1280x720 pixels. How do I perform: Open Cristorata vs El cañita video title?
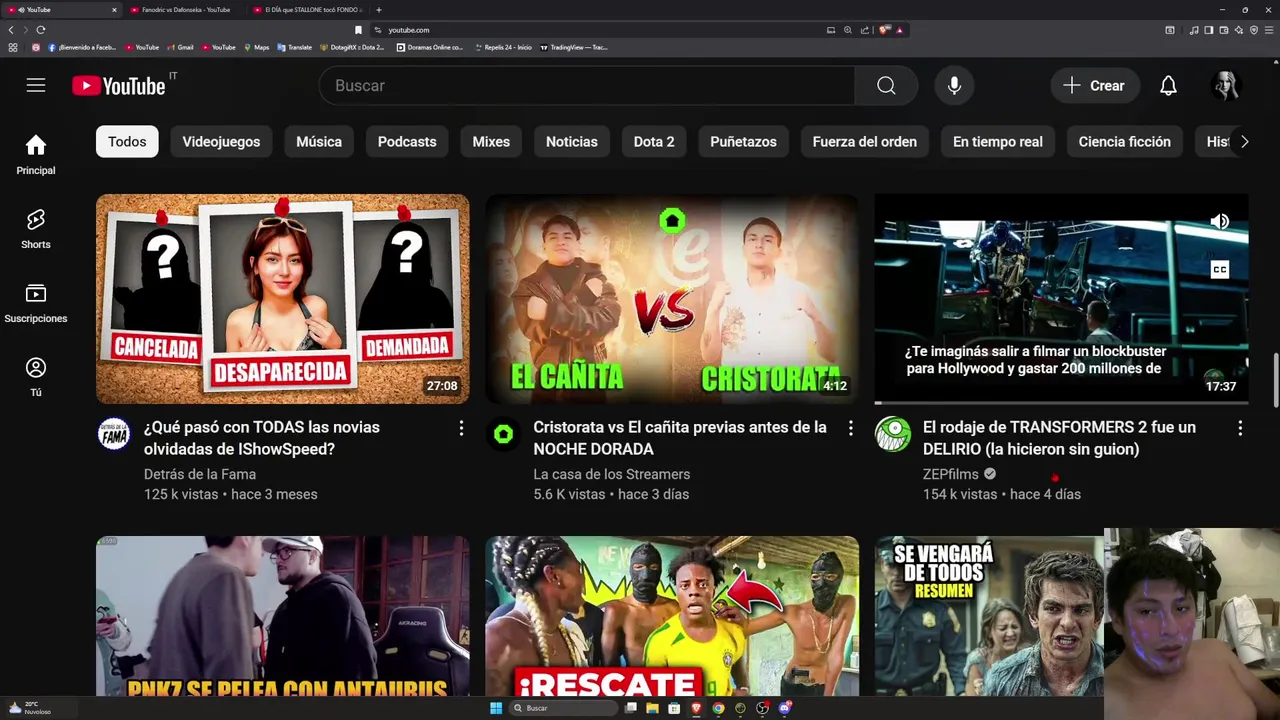coord(680,438)
